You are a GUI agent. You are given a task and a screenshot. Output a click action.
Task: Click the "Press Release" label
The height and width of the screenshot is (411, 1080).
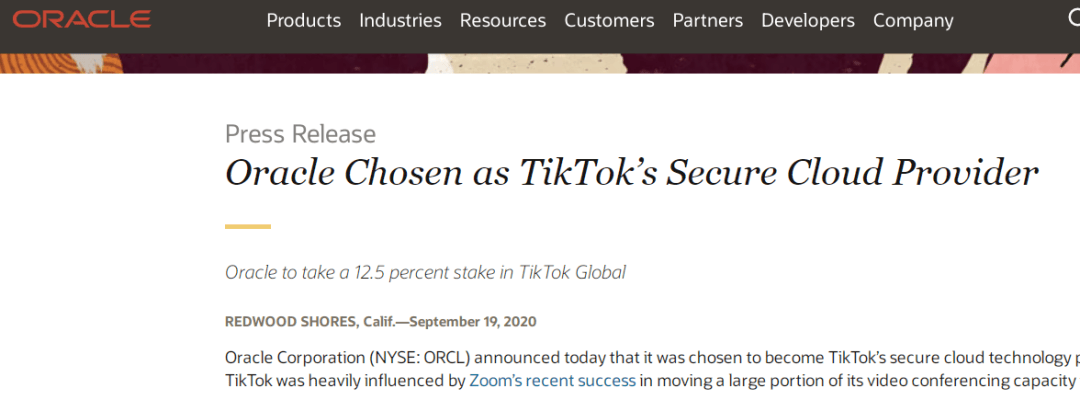click(x=300, y=134)
